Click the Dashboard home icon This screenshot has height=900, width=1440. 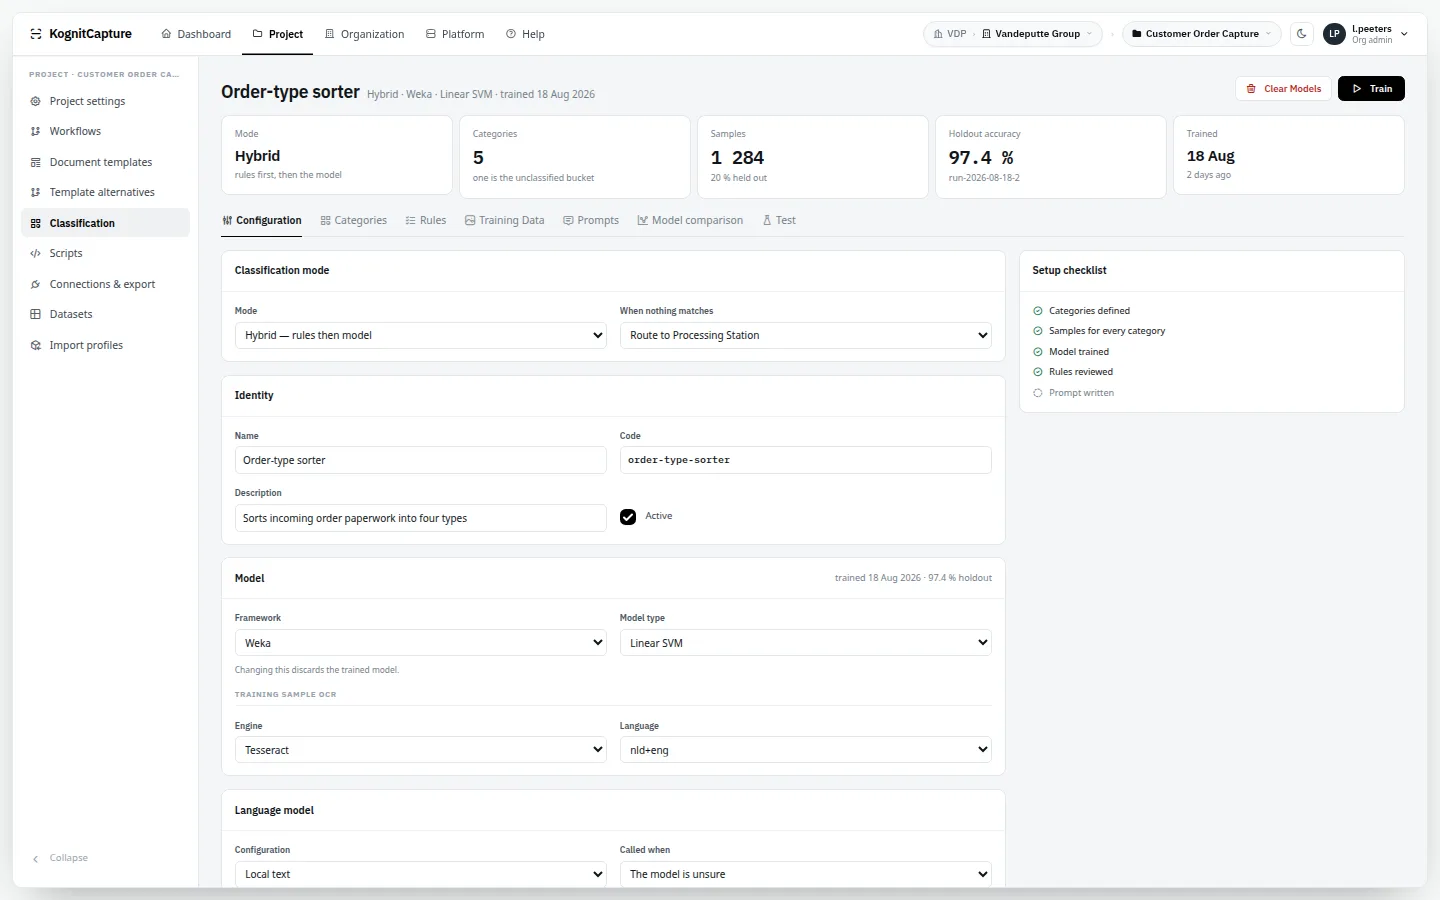click(166, 34)
